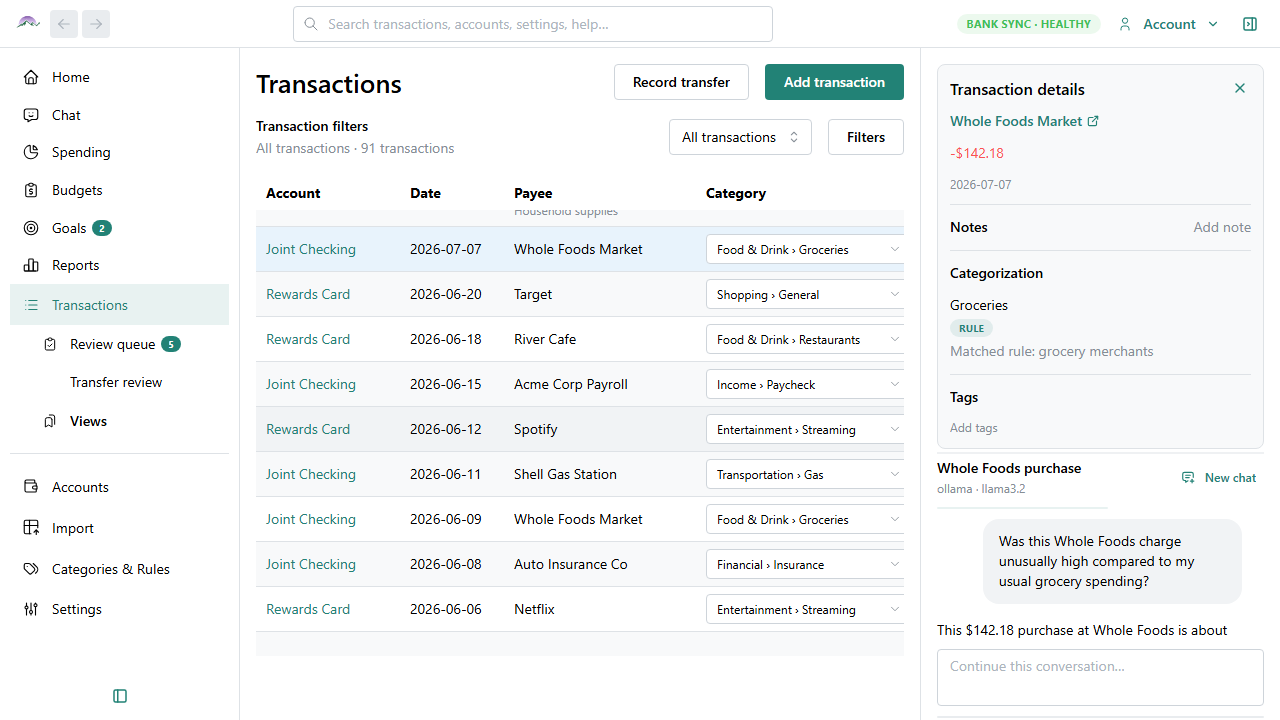Open Home in the sidebar
This screenshot has width=1280, height=720.
tap(119, 77)
